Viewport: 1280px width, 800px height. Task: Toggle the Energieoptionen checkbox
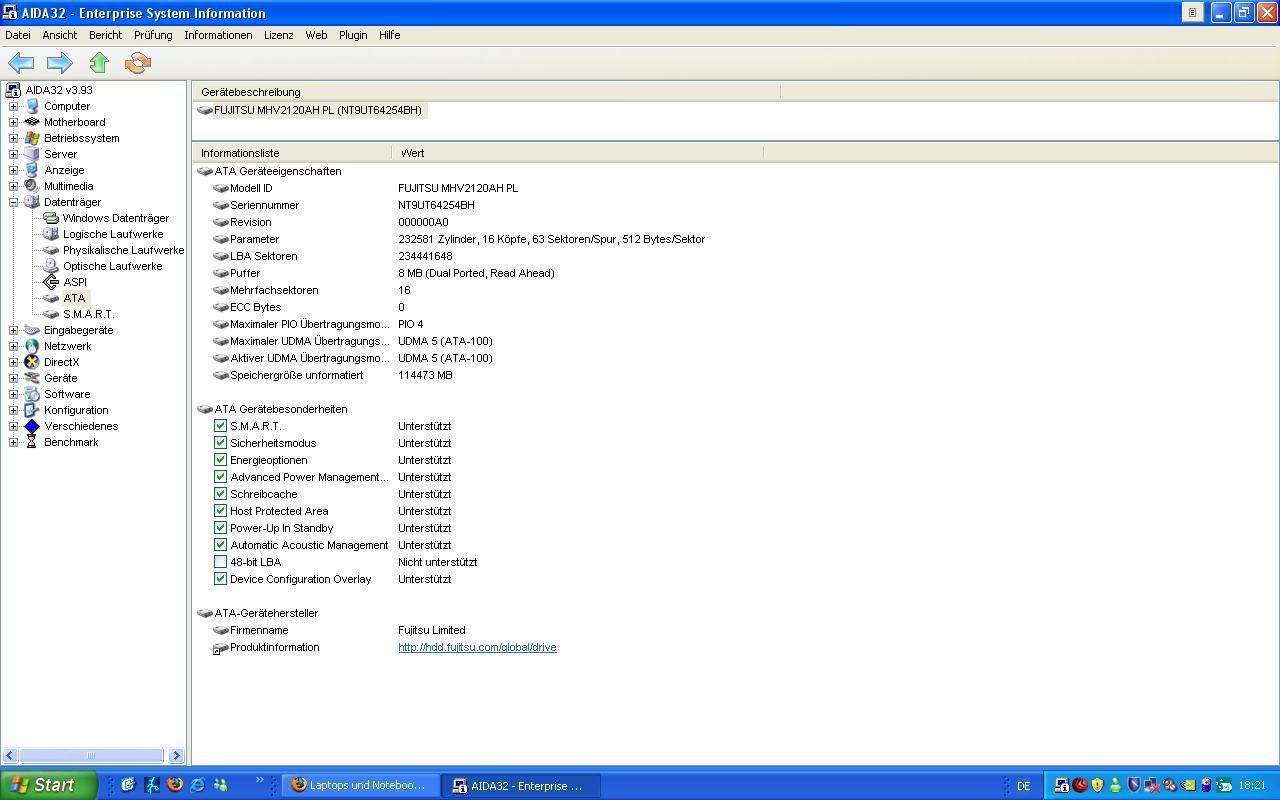pyautogui.click(x=220, y=460)
